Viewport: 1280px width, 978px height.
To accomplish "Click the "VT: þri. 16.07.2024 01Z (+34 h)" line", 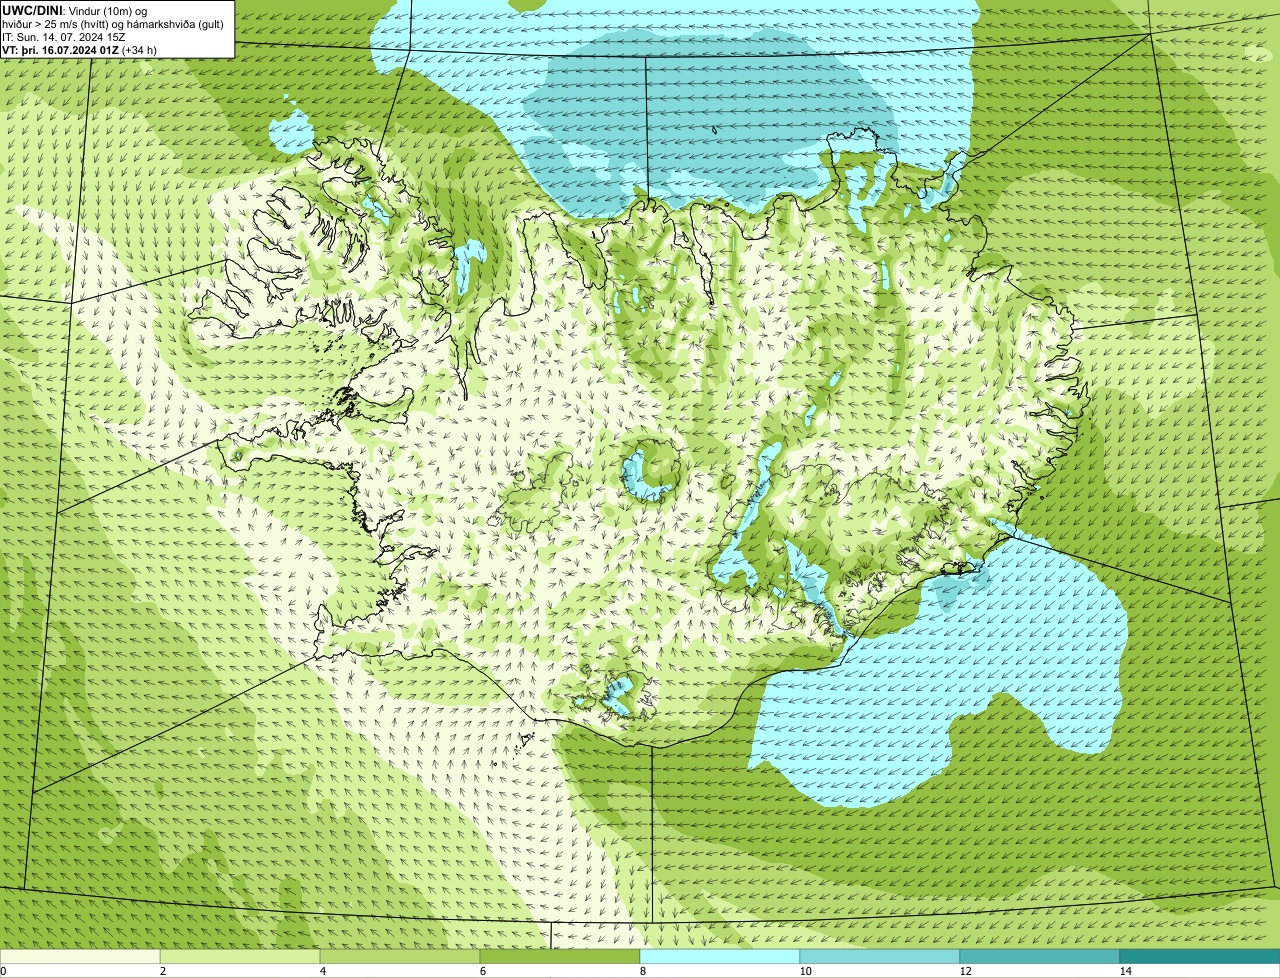I will (x=80, y=50).
